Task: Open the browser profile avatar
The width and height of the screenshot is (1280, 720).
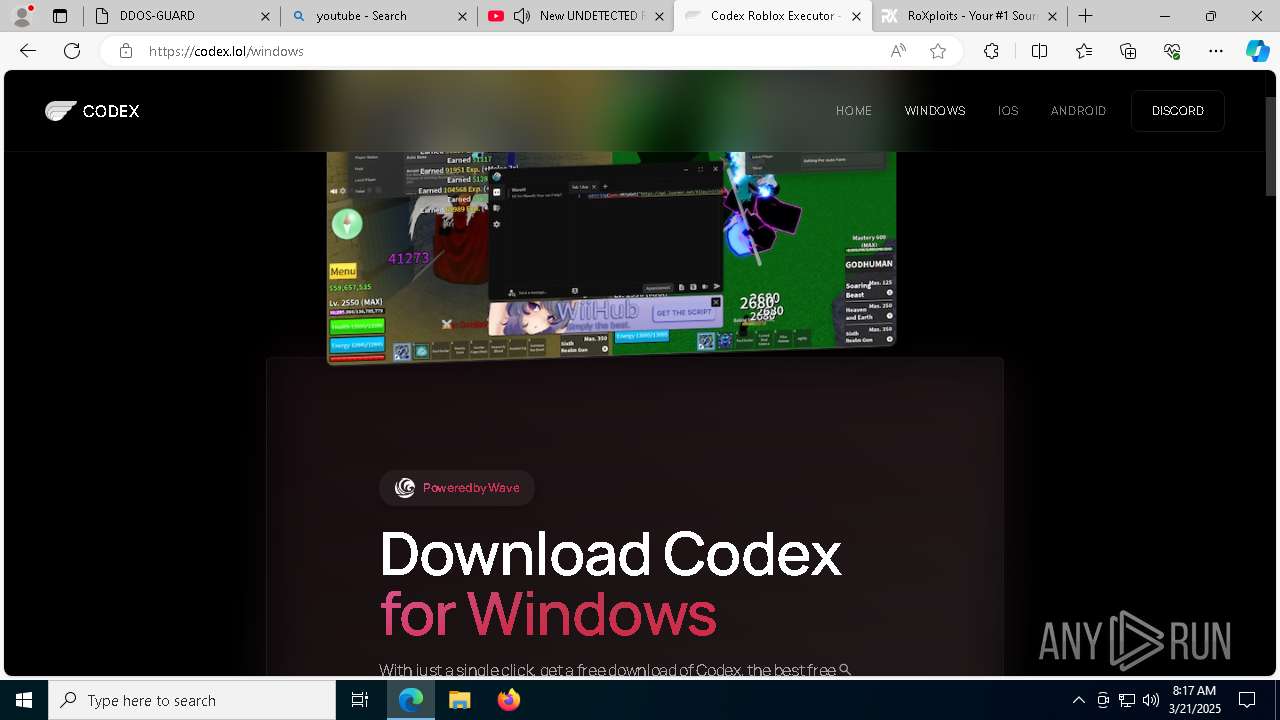Action: (22, 16)
